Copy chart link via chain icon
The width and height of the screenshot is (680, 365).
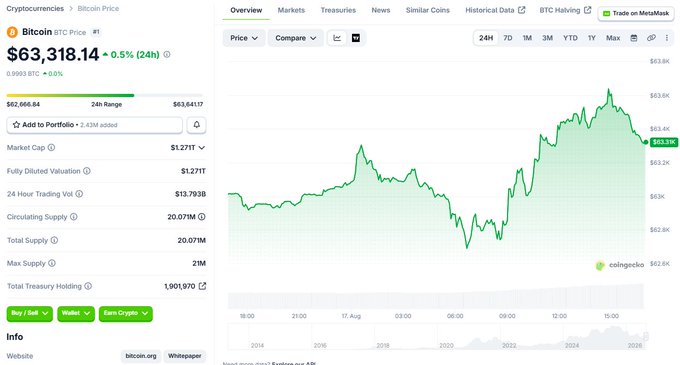[x=651, y=38]
